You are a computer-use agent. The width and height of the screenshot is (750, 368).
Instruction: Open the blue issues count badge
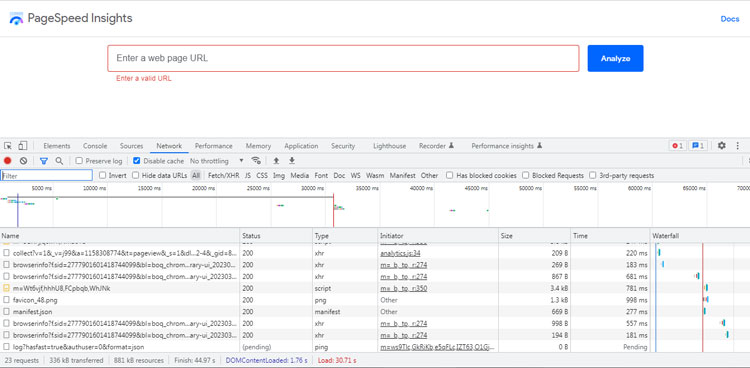(x=698, y=146)
